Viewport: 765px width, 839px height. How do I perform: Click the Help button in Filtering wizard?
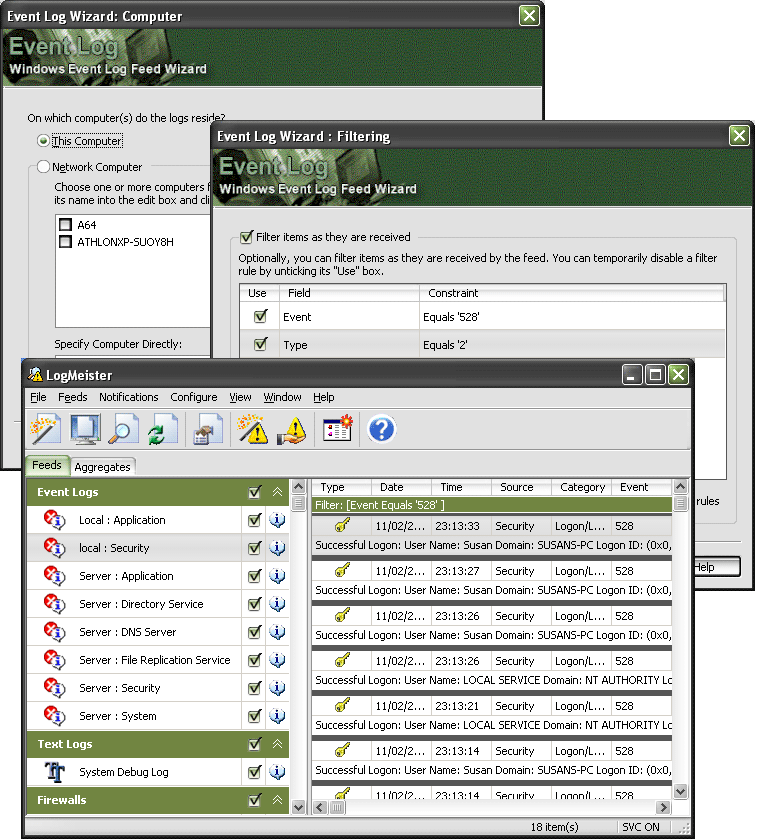pyautogui.click(x=717, y=567)
